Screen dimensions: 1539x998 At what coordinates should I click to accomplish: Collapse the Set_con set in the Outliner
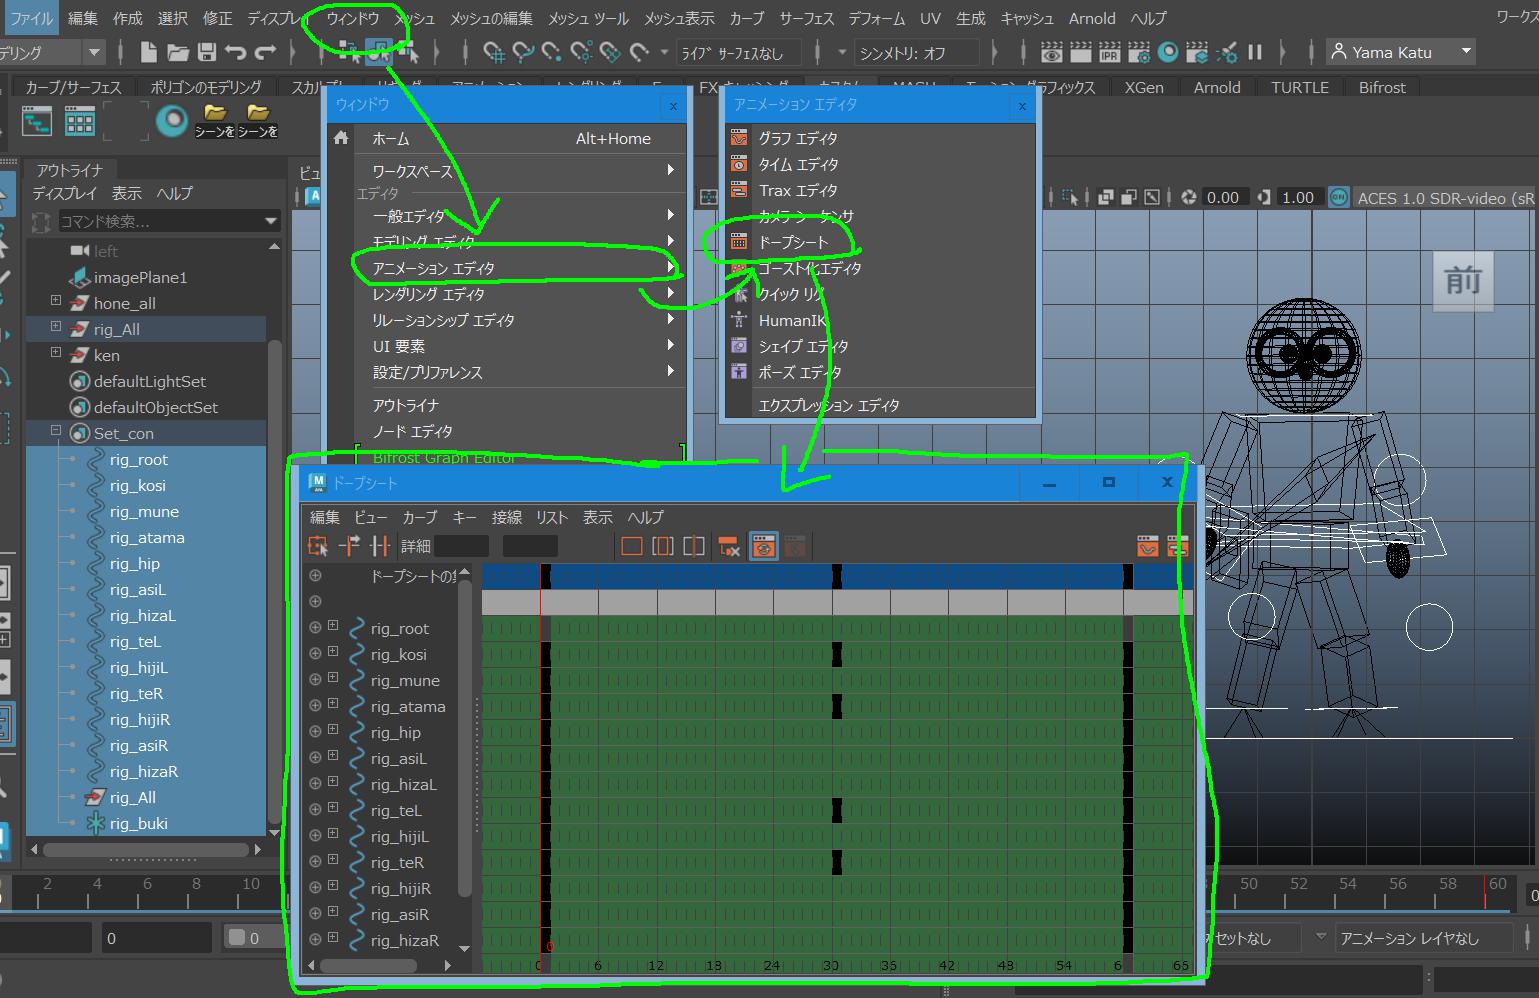click(56, 431)
